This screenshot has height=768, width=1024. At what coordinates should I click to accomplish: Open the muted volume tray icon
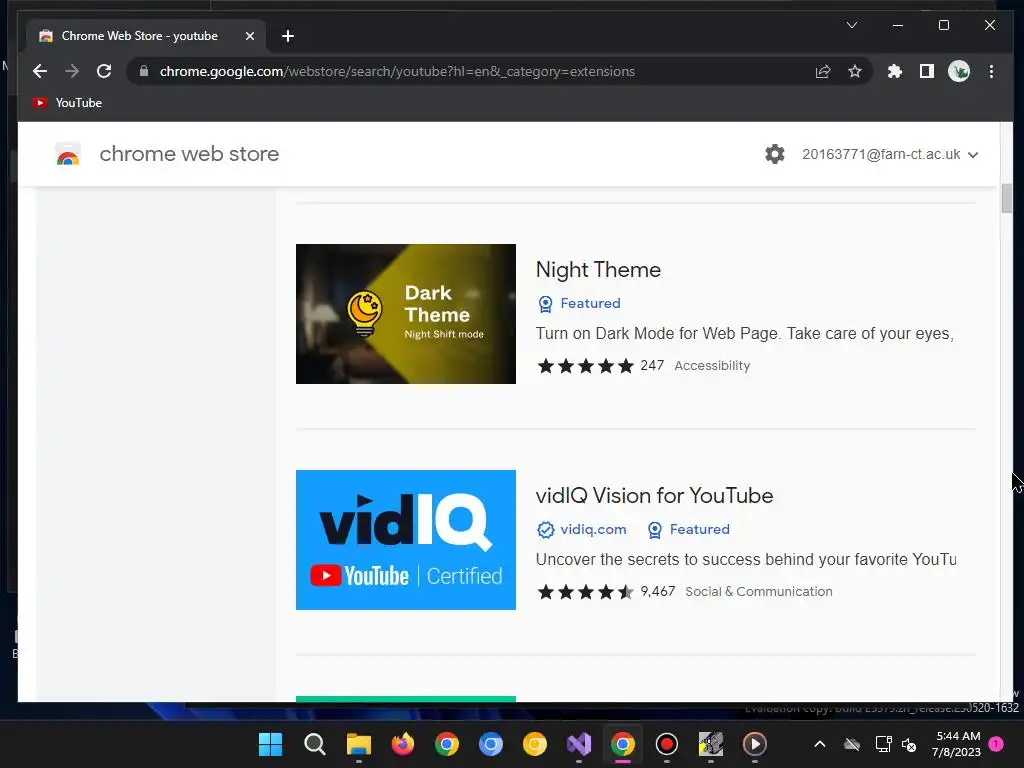click(909, 744)
